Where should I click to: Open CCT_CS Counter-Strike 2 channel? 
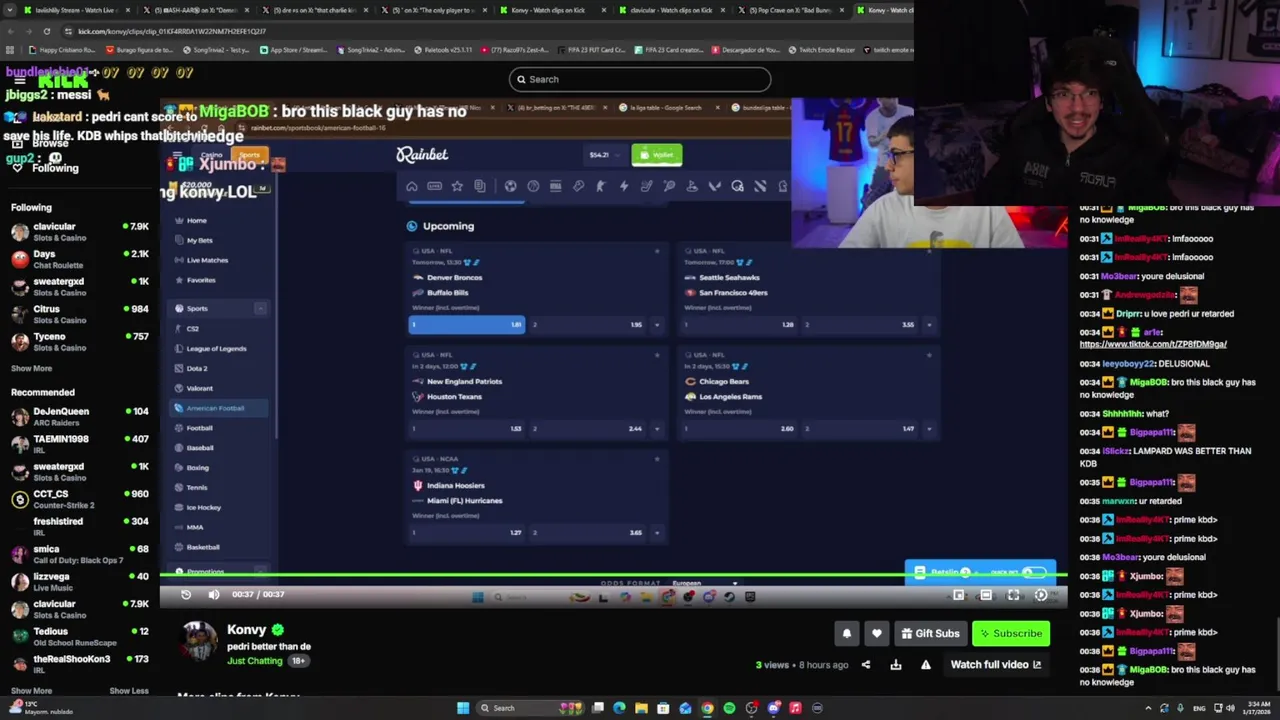[80, 499]
